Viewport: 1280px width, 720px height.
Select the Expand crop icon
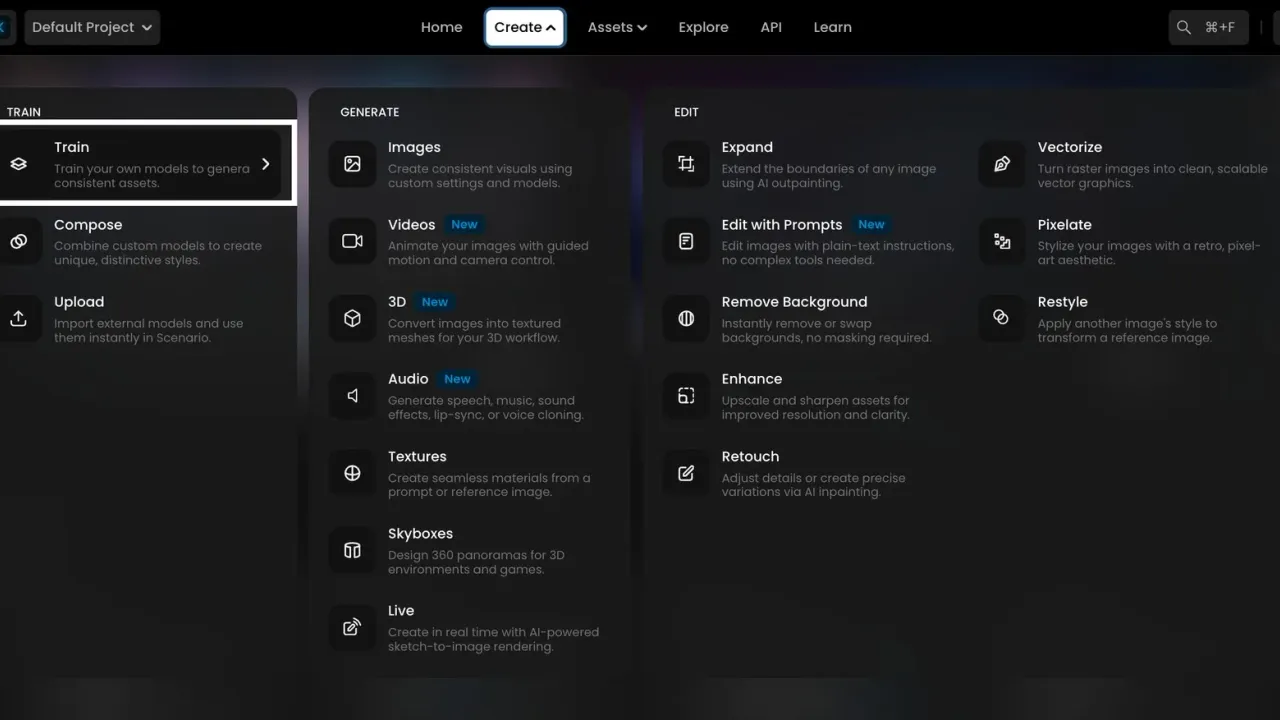(x=686, y=164)
